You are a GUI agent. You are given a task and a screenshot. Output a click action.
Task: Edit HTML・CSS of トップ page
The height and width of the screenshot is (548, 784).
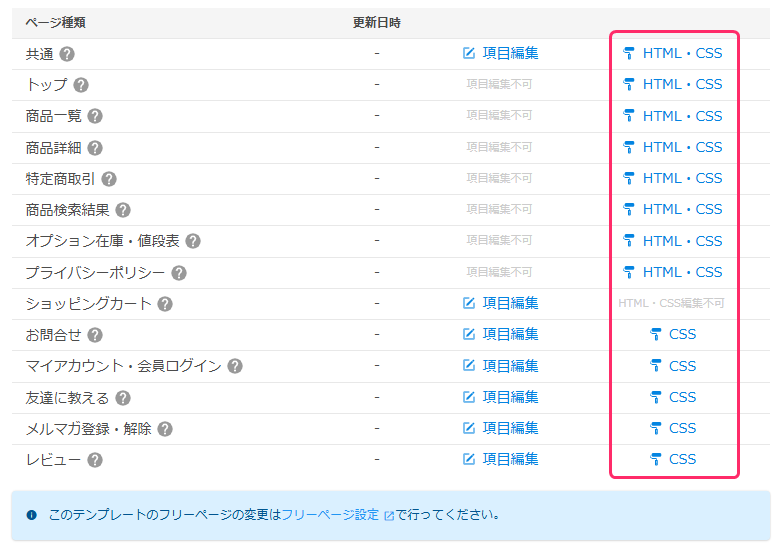tap(672, 84)
